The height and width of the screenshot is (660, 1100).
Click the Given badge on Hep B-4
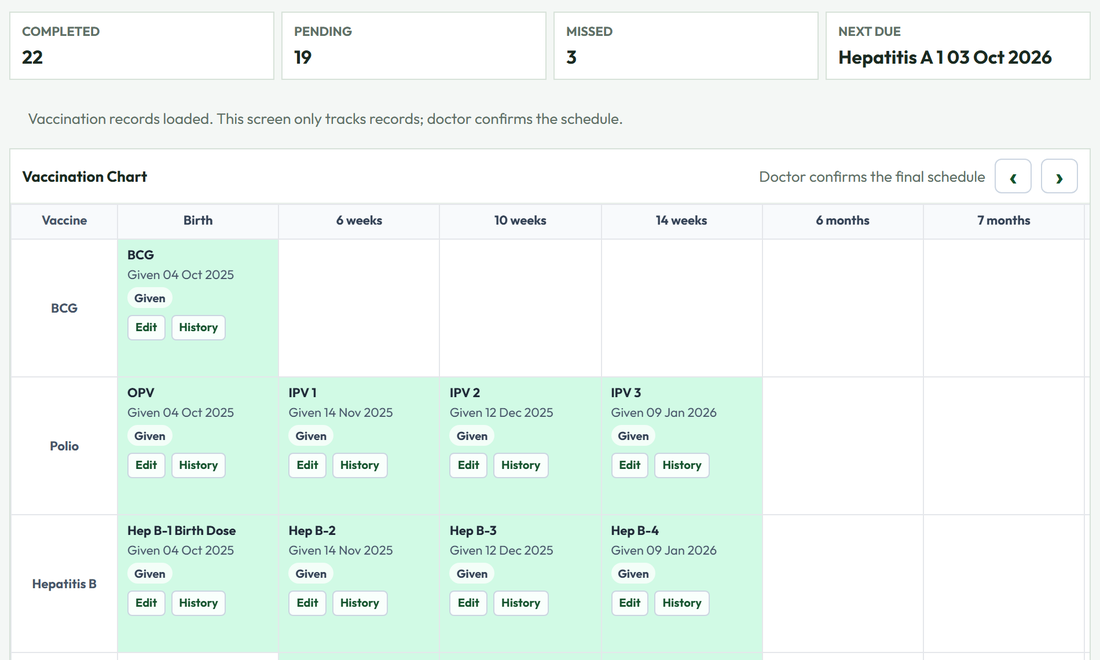click(633, 574)
